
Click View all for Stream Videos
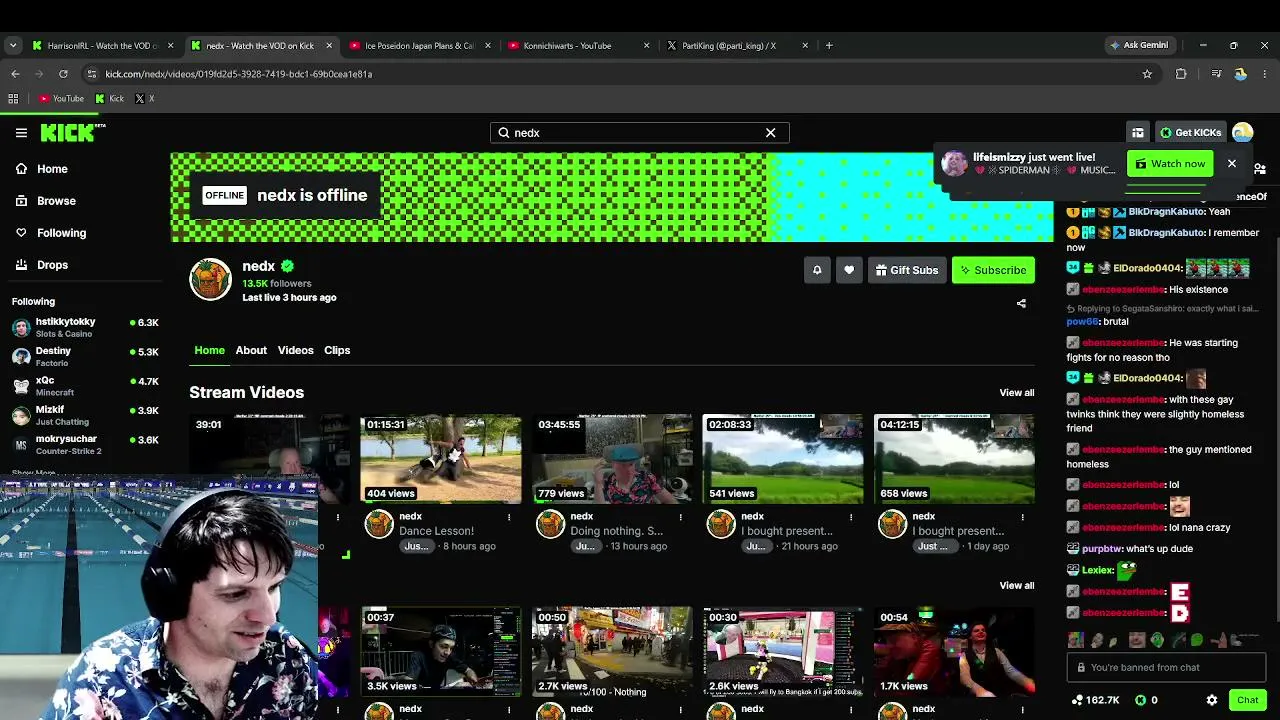tap(1016, 393)
